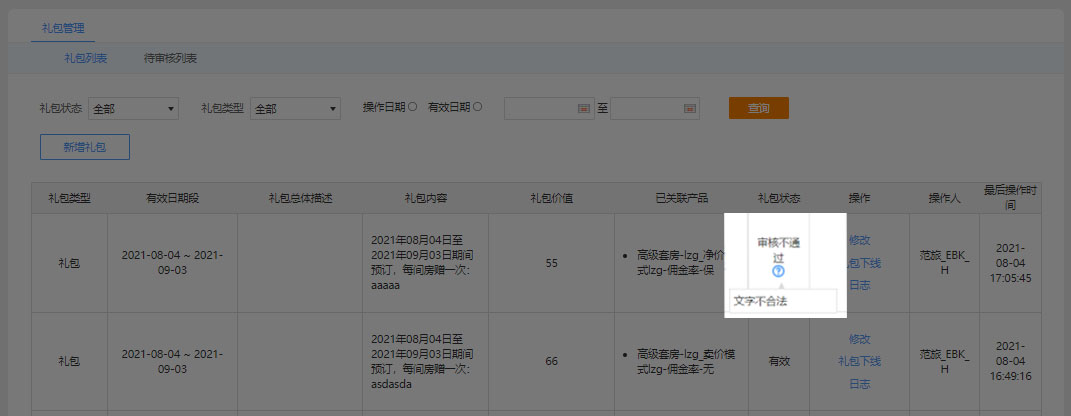The width and height of the screenshot is (1071, 416).
Task: Switch to the 礼包管理 tab
Action: [x=63, y=28]
